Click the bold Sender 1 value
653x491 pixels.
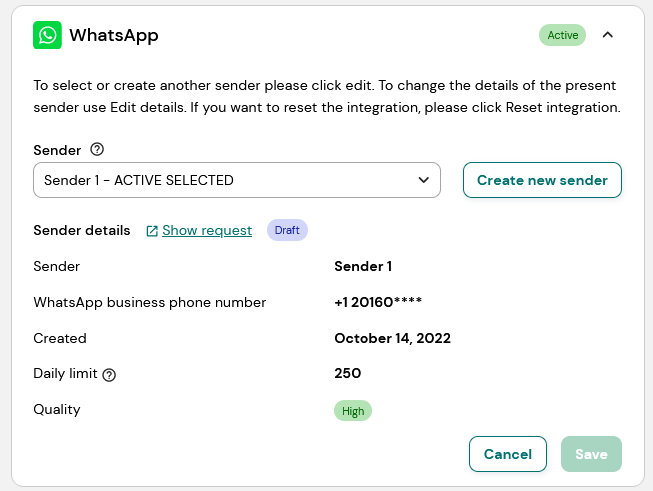click(x=363, y=266)
